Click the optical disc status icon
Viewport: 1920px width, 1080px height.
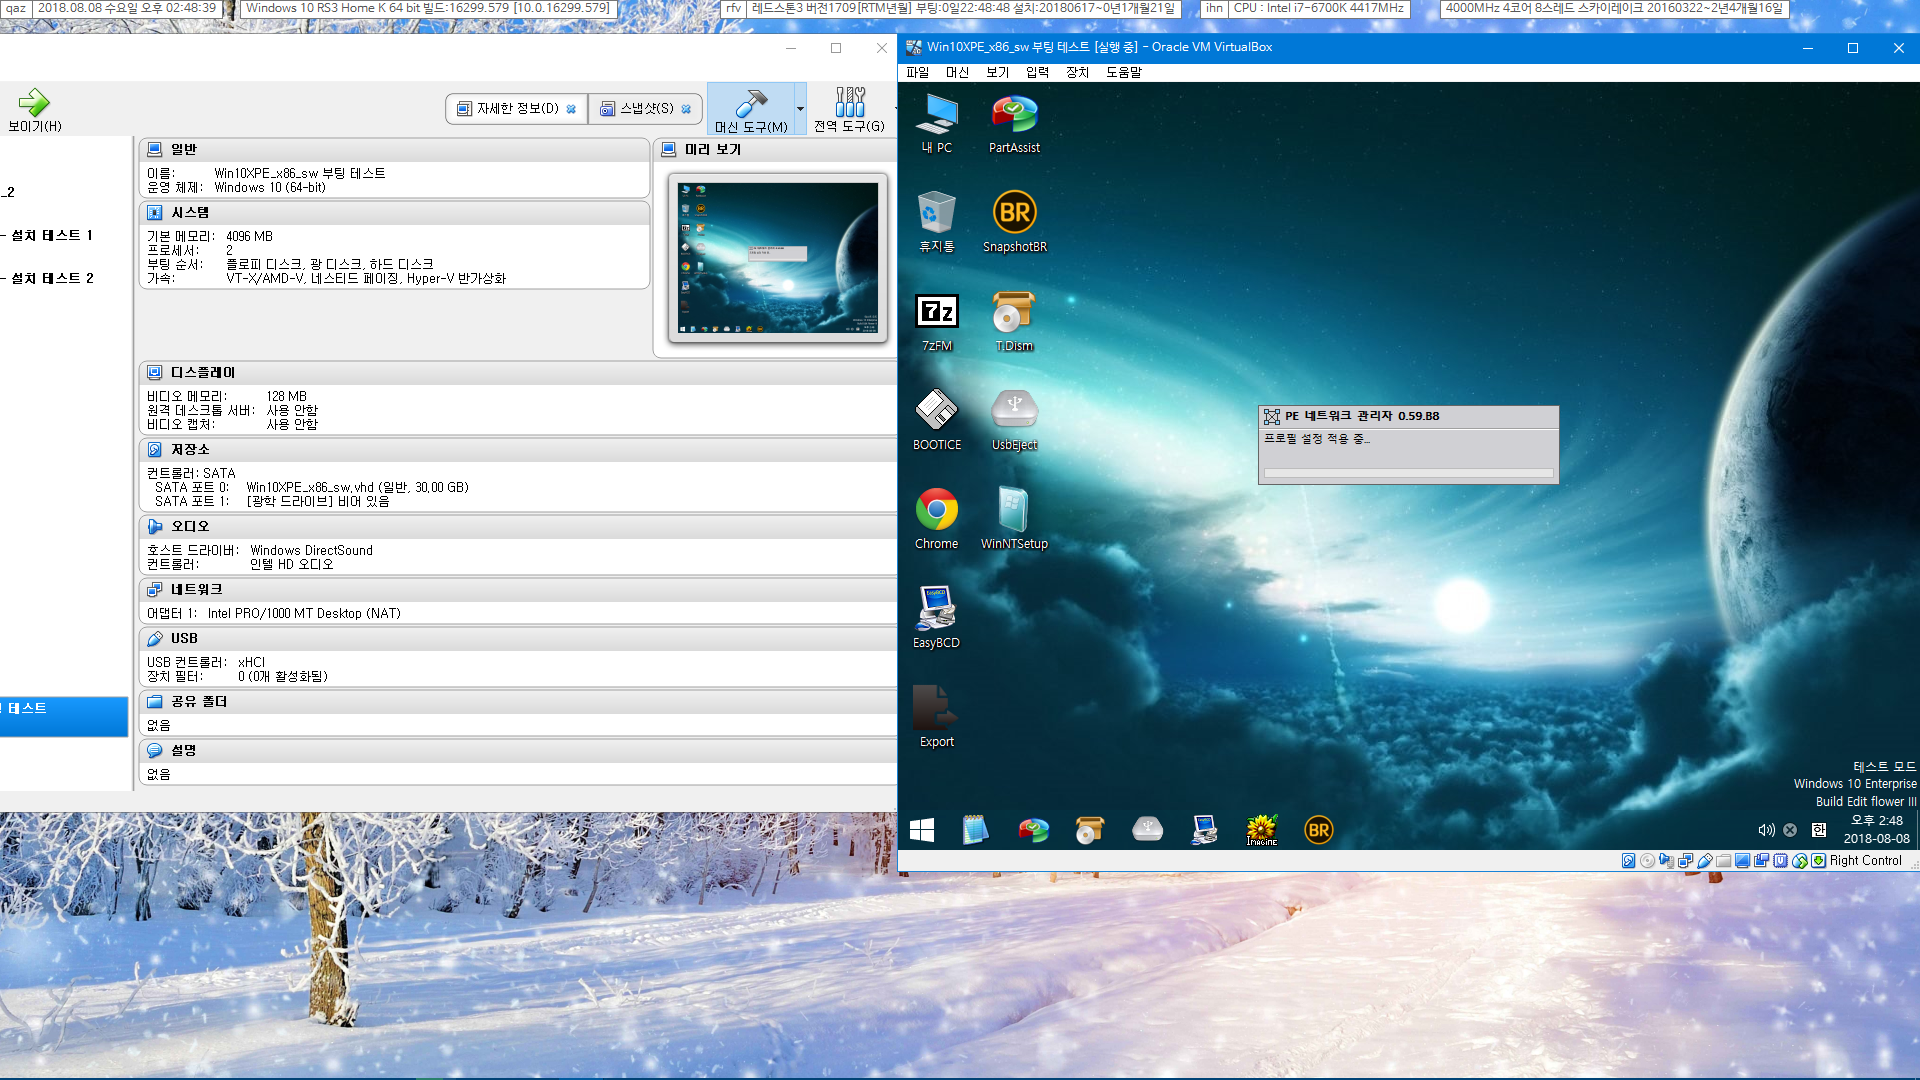coord(1647,860)
